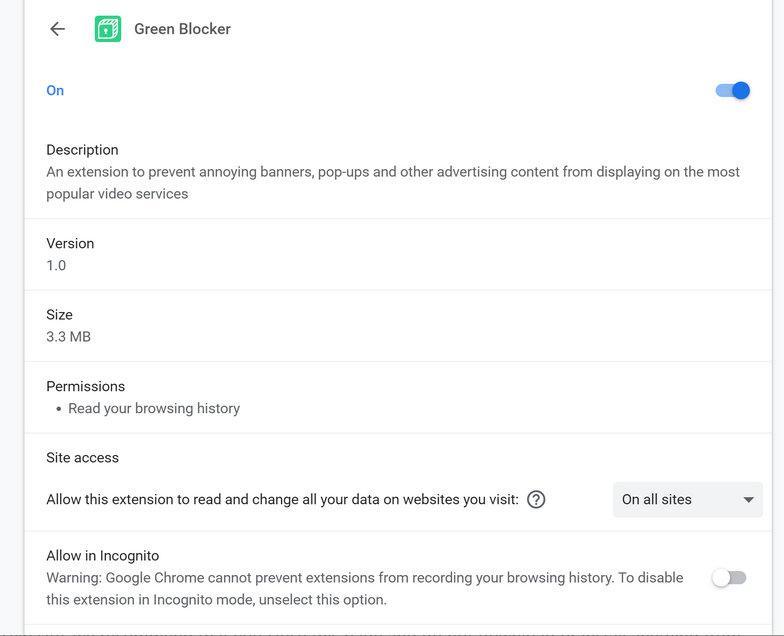The image size is (784, 636).
Task: Click the Permissions heading
Action: pos(85,386)
